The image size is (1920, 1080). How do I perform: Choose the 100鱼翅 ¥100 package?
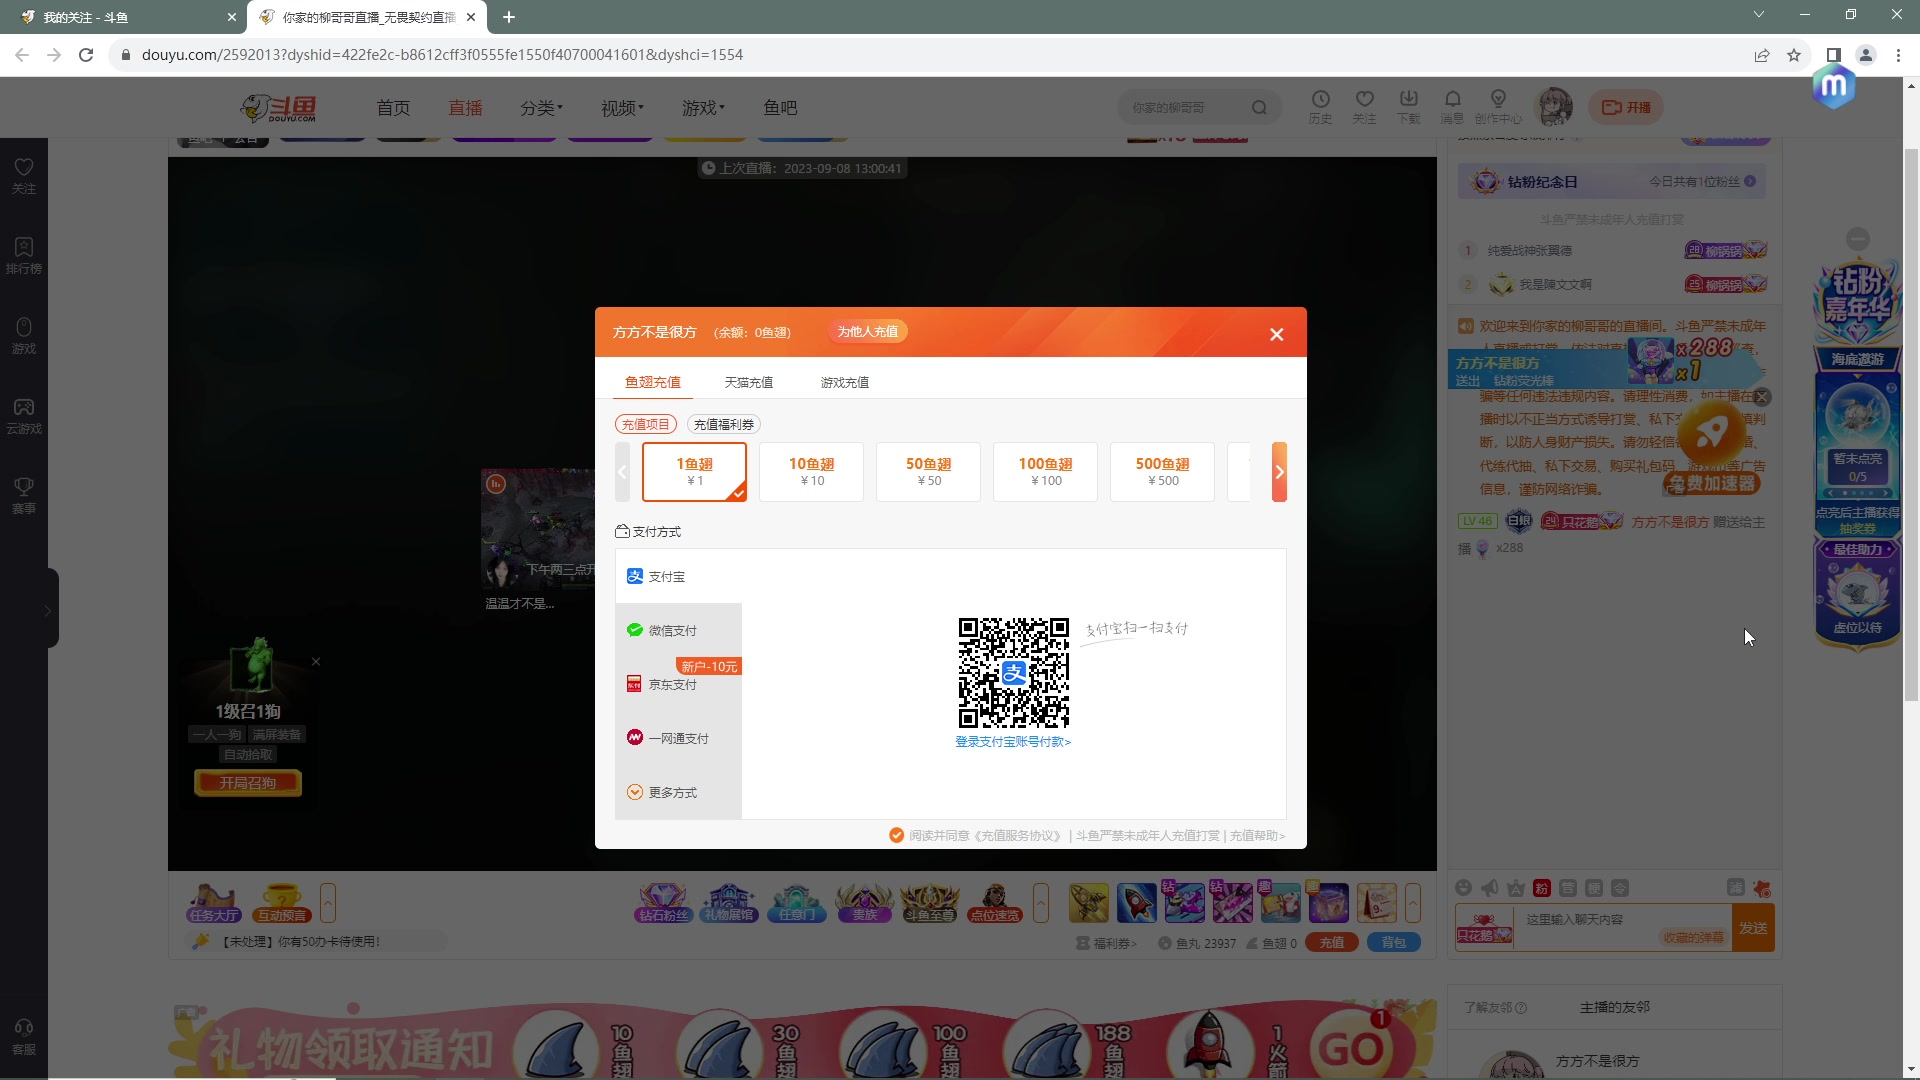(1045, 472)
